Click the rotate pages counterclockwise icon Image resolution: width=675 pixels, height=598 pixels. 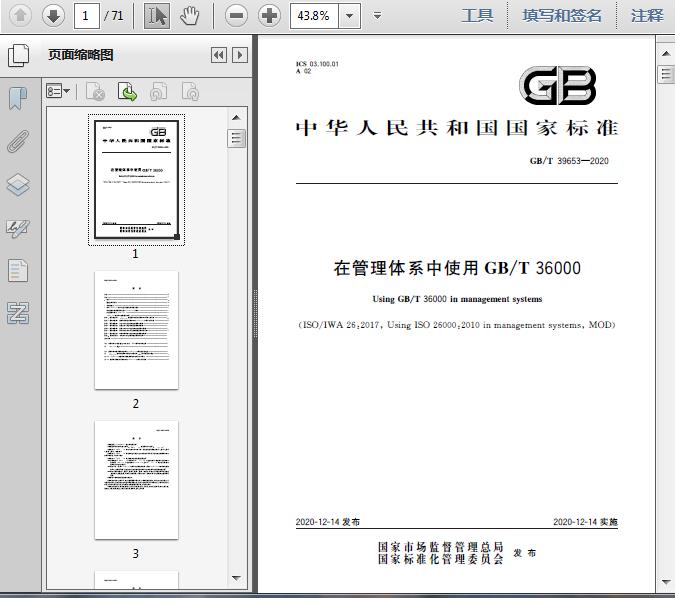[158, 91]
